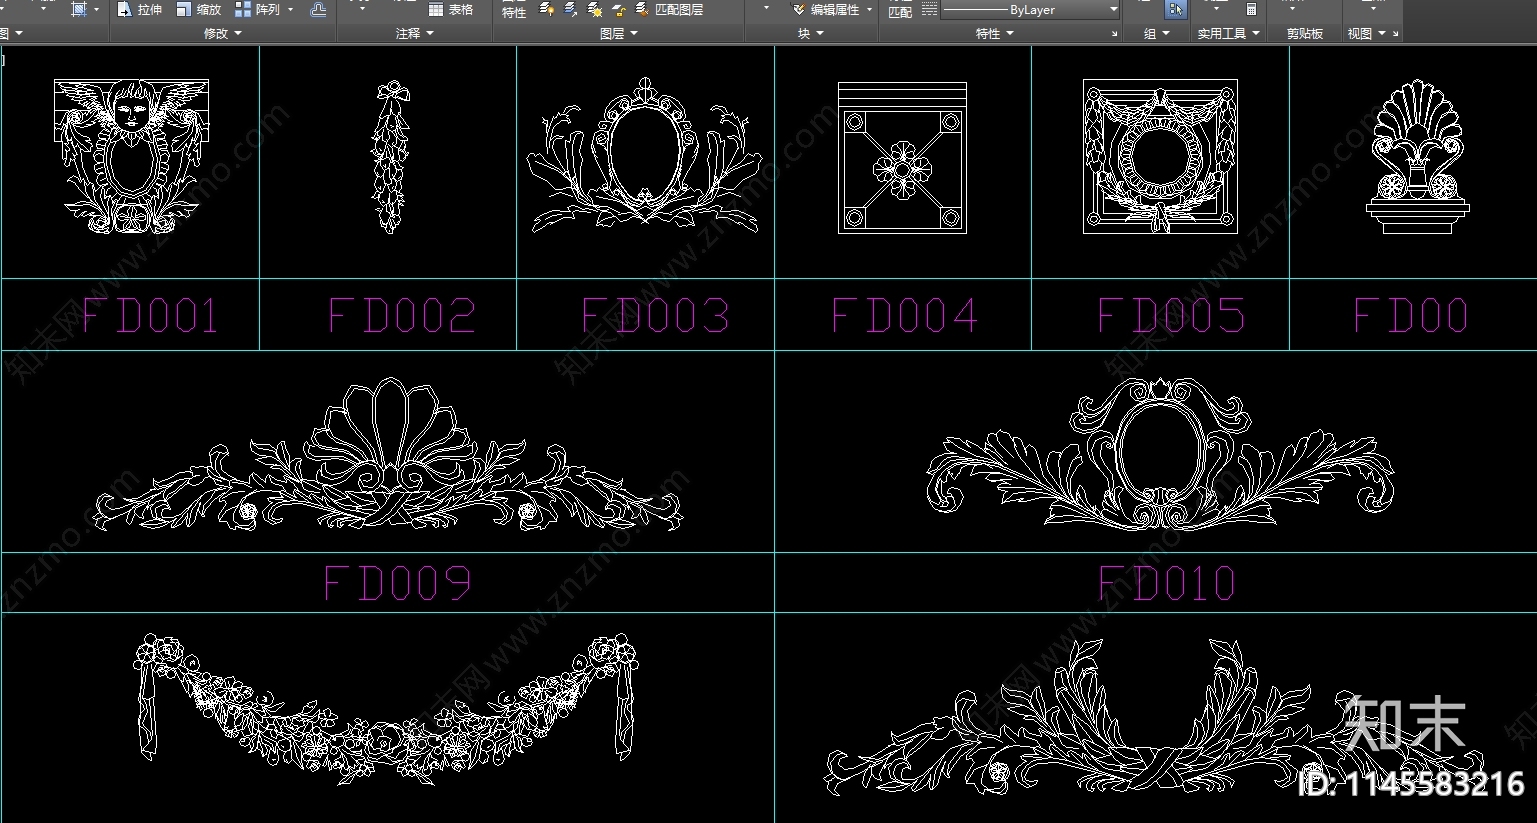The height and width of the screenshot is (823, 1537).
Task: Select the hanging garland above FD002
Action: pyautogui.click(x=389, y=158)
